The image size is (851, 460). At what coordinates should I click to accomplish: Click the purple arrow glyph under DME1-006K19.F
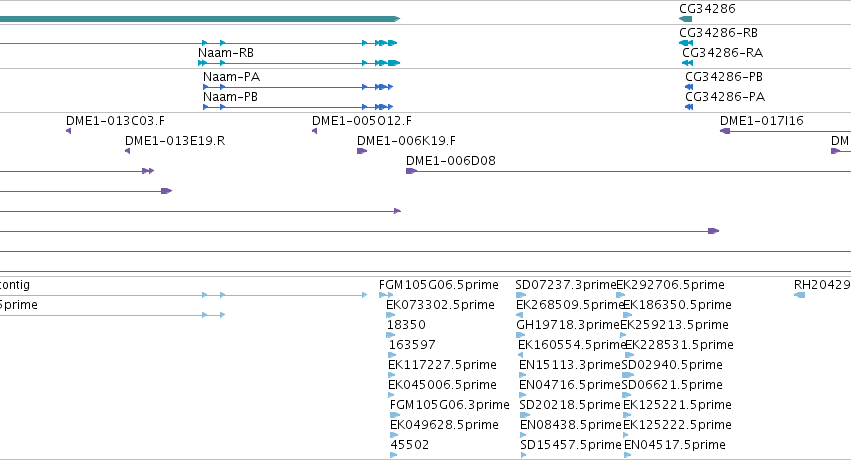coord(362,151)
